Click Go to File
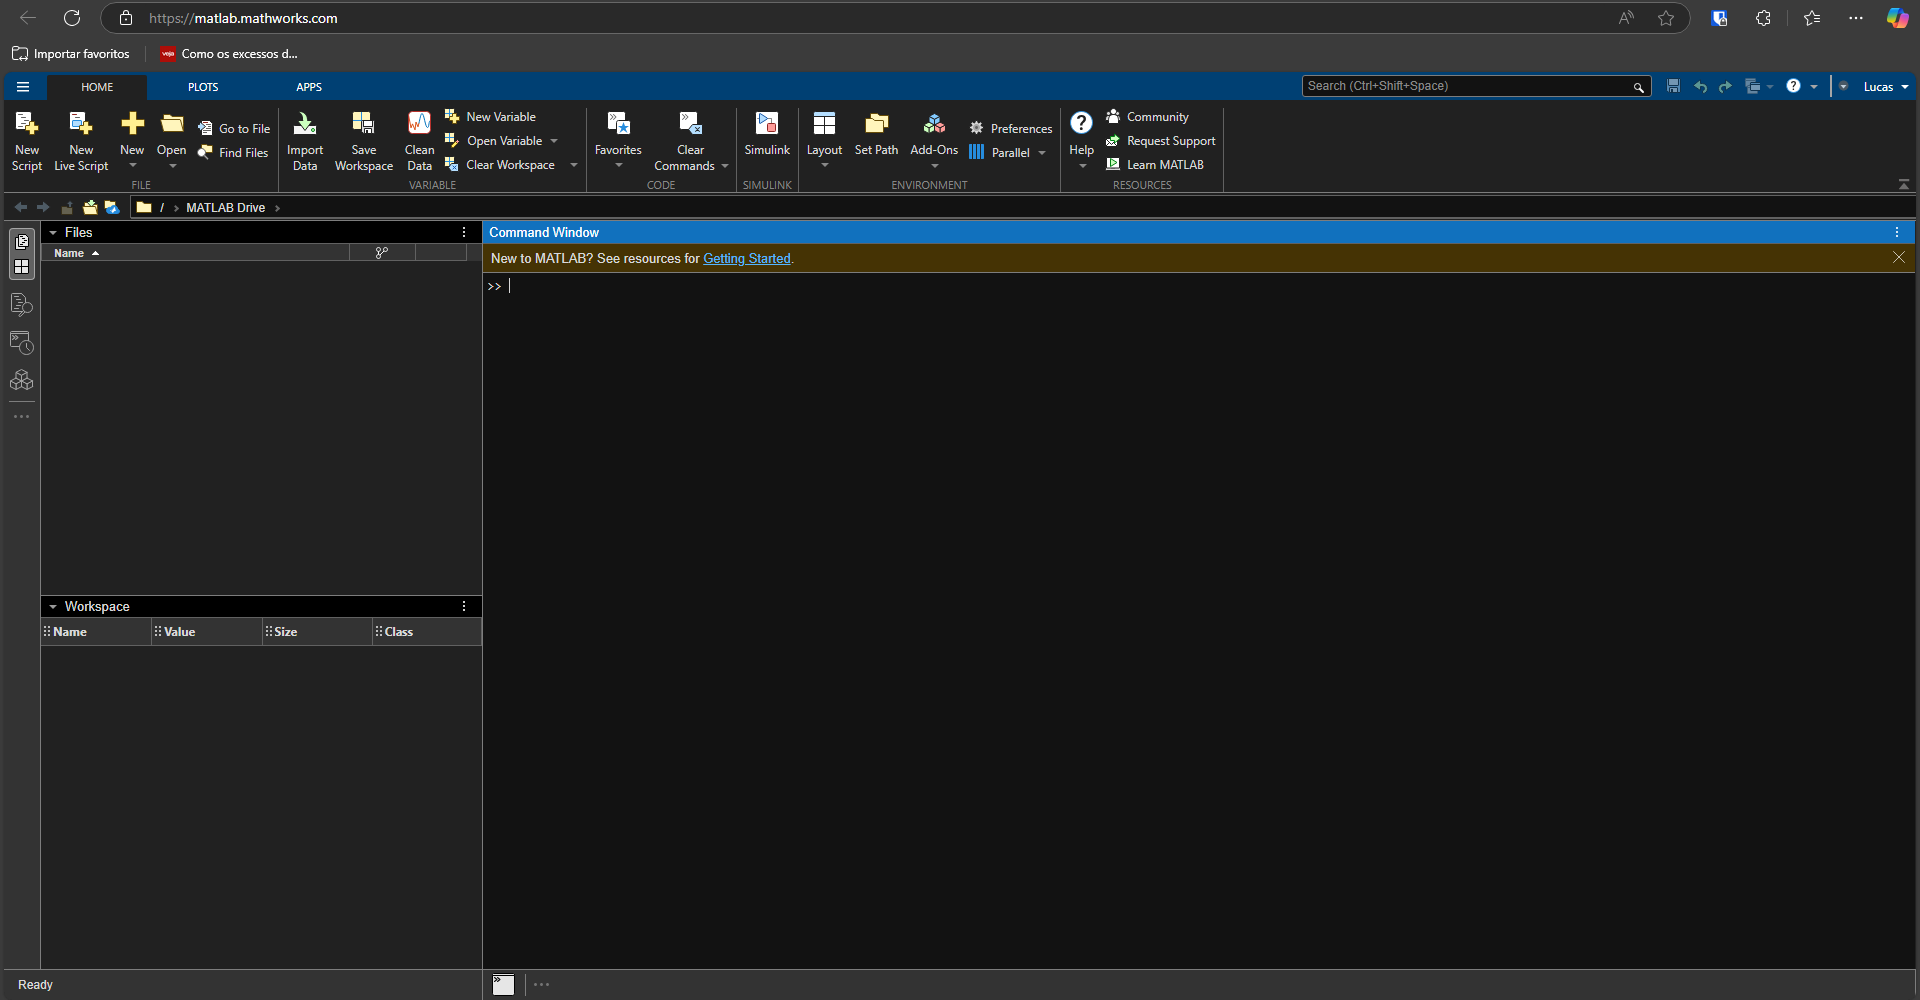Image resolution: width=1920 pixels, height=1000 pixels. pyautogui.click(x=234, y=129)
